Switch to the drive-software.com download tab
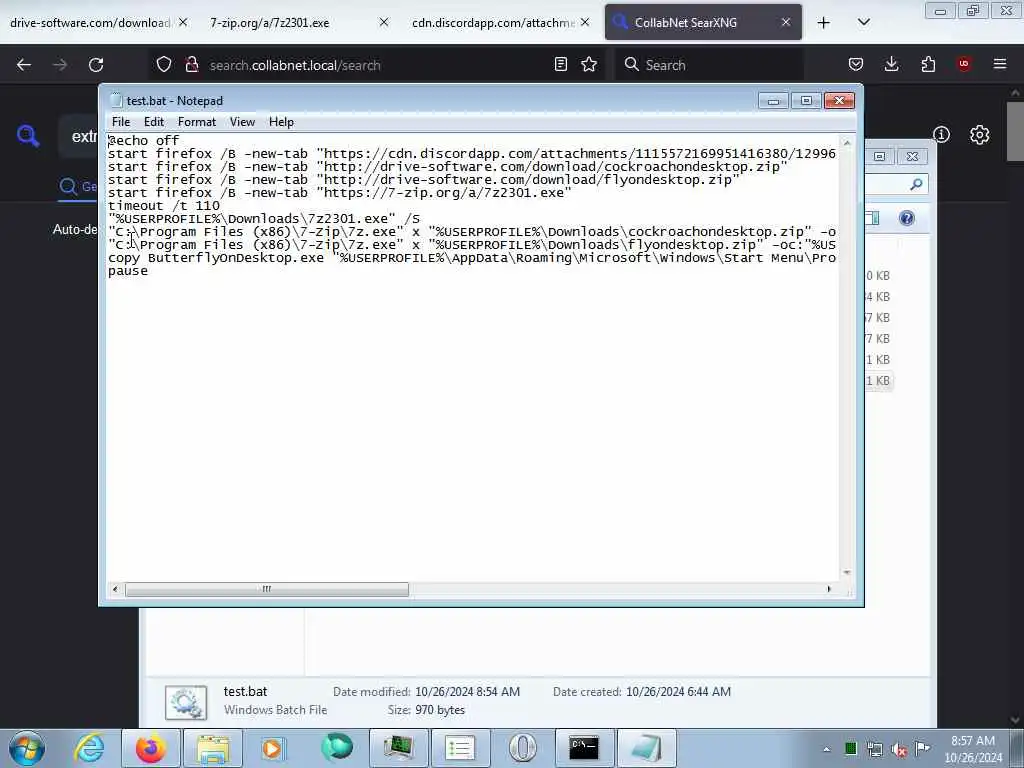Viewport: 1024px width, 768px height. [x=90, y=23]
